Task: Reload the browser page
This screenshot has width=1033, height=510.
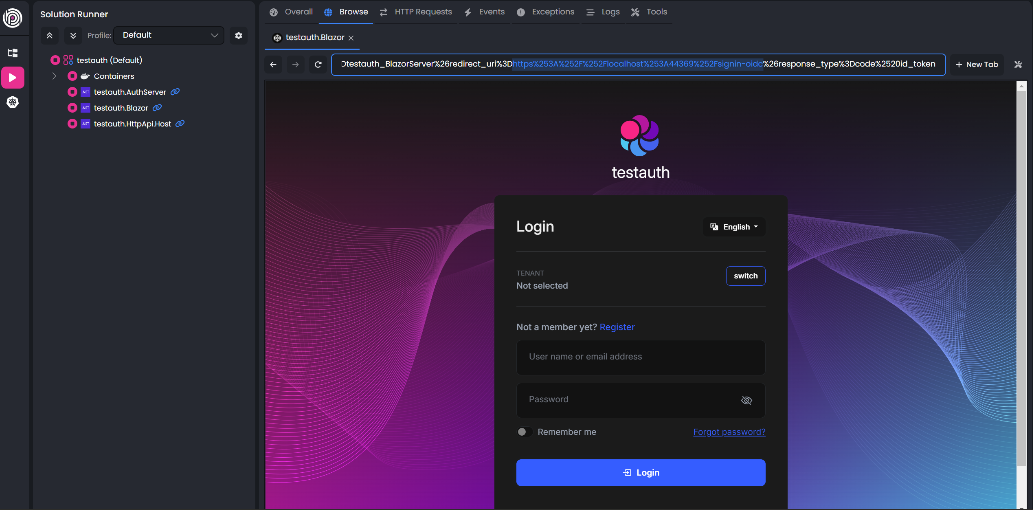Action: click(x=318, y=65)
